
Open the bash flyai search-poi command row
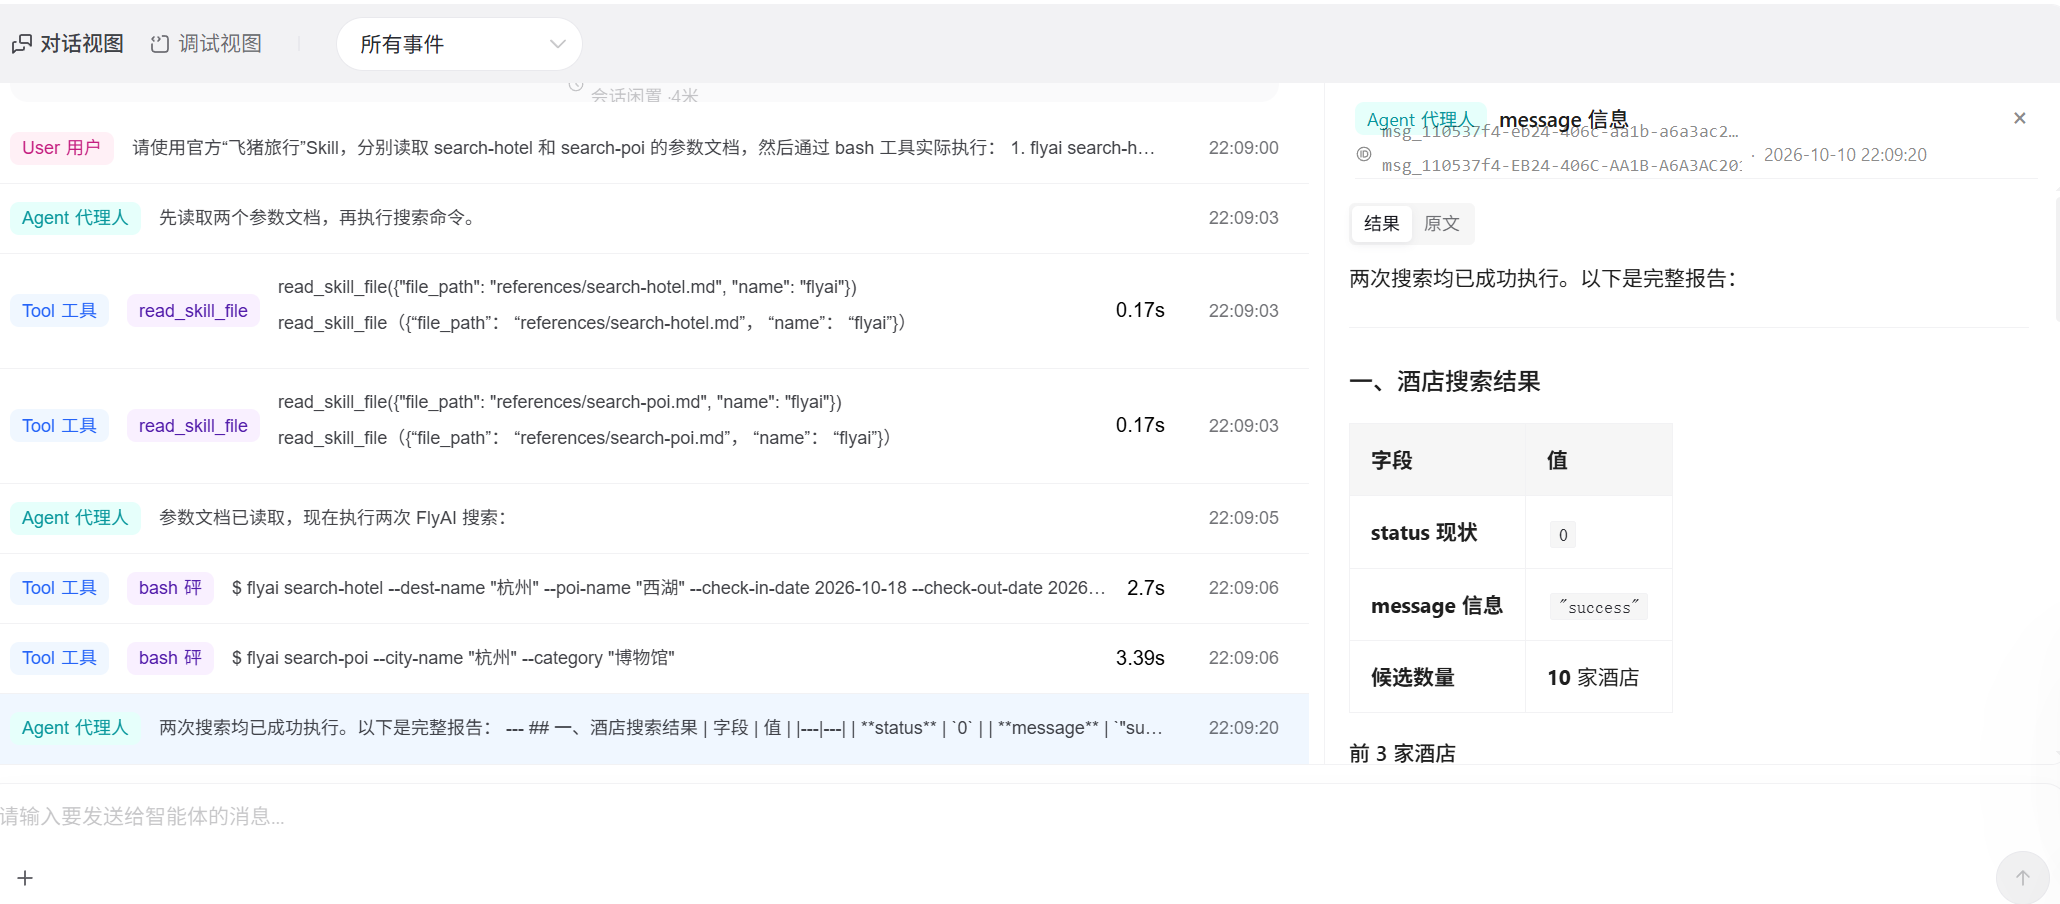(654, 658)
